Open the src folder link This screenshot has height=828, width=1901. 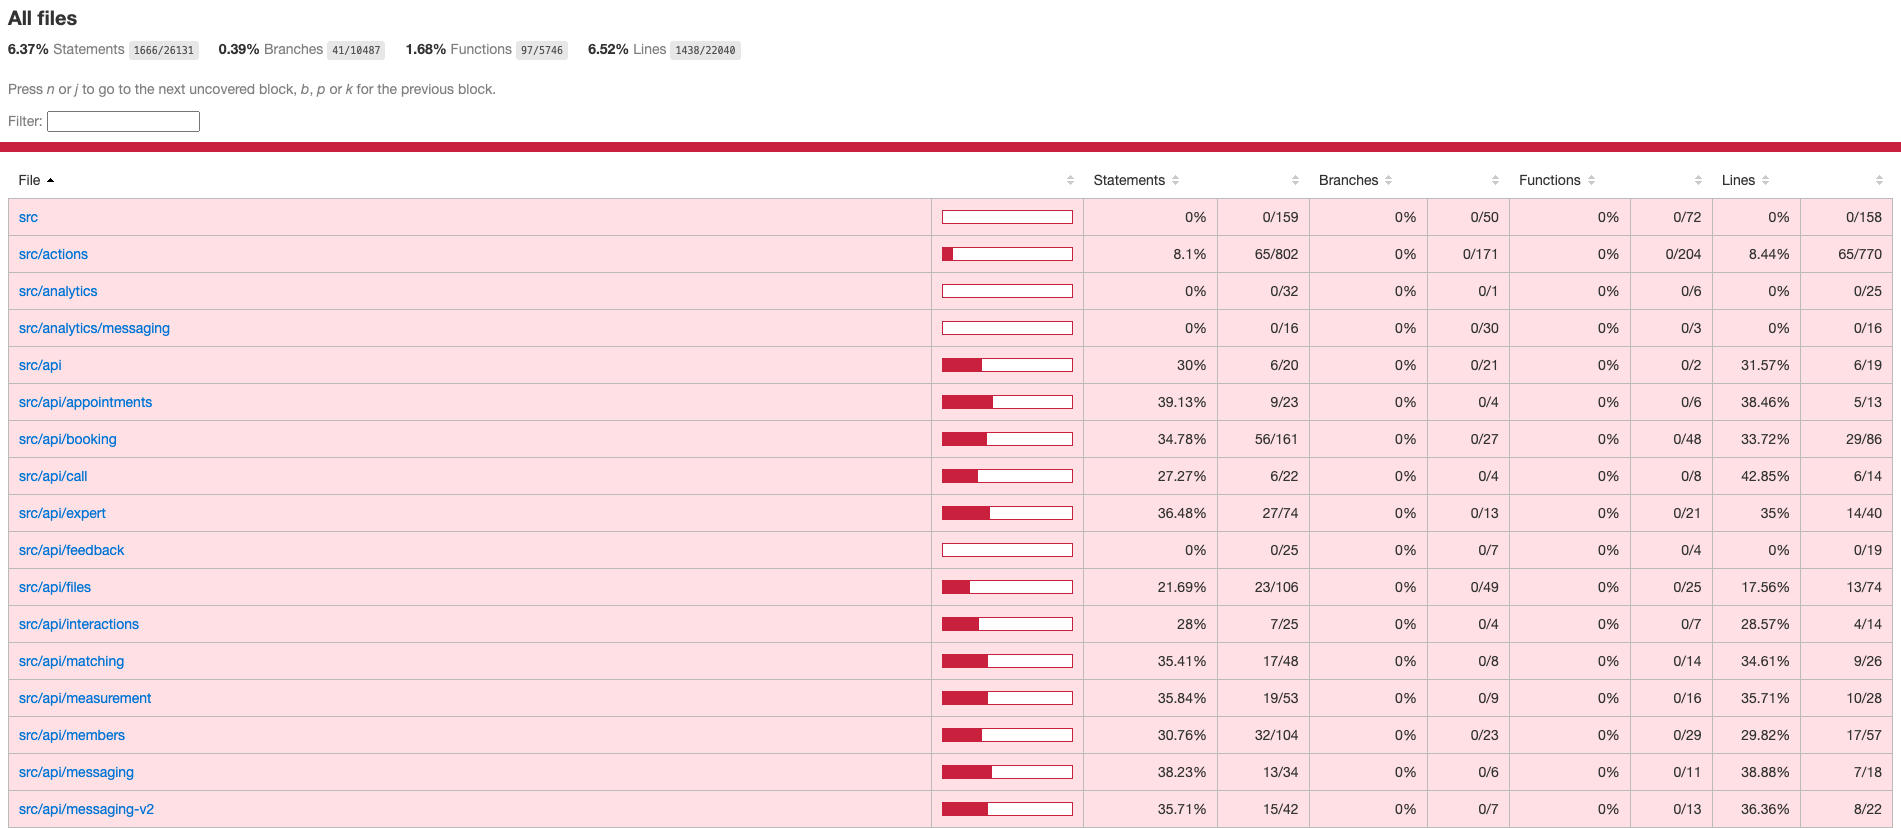click(28, 217)
